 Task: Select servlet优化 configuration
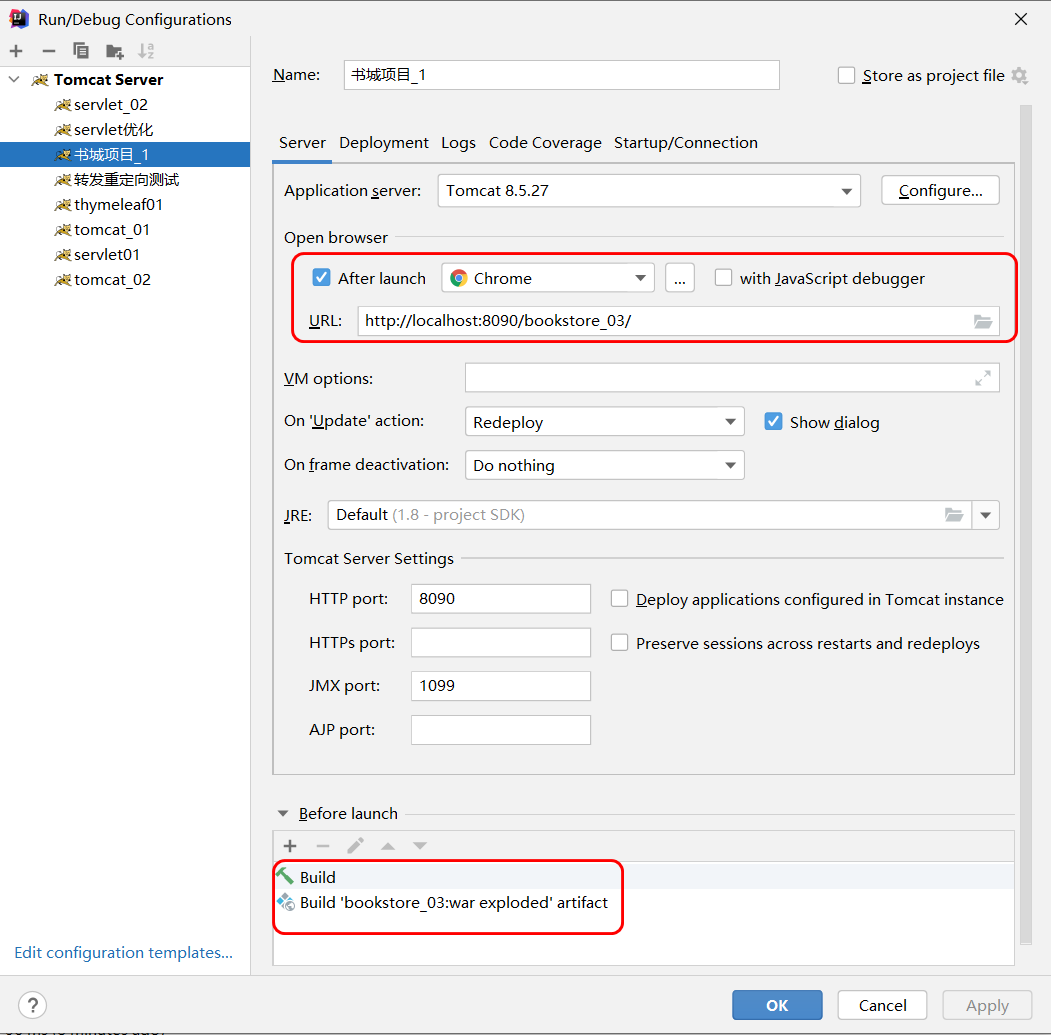point(125,129)
